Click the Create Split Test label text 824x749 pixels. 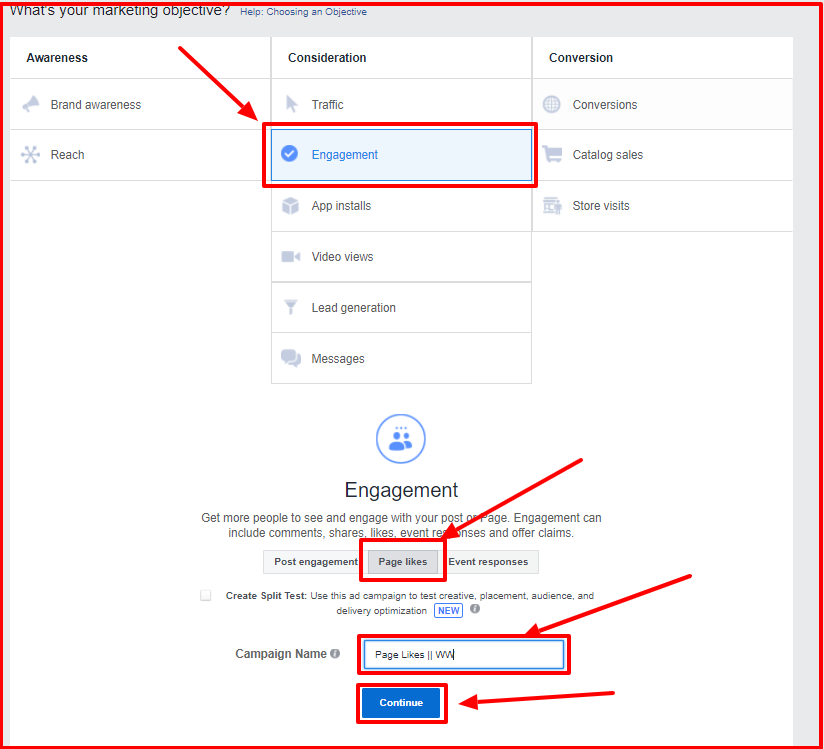266,596
